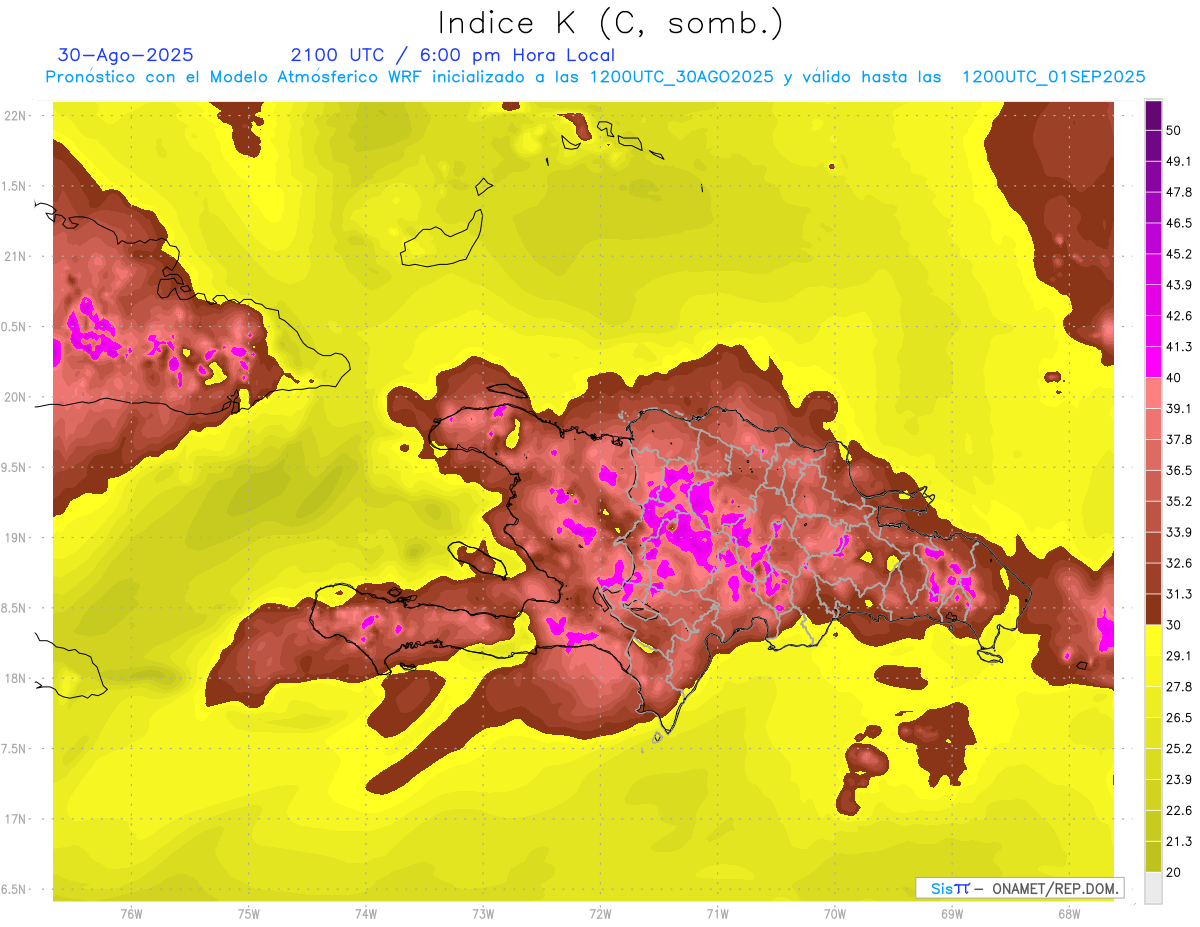This screenshot has width=1200, height=927.
Task: Click colorbar value "40"
Action: pyautogui.click(x=1173, y=377)
